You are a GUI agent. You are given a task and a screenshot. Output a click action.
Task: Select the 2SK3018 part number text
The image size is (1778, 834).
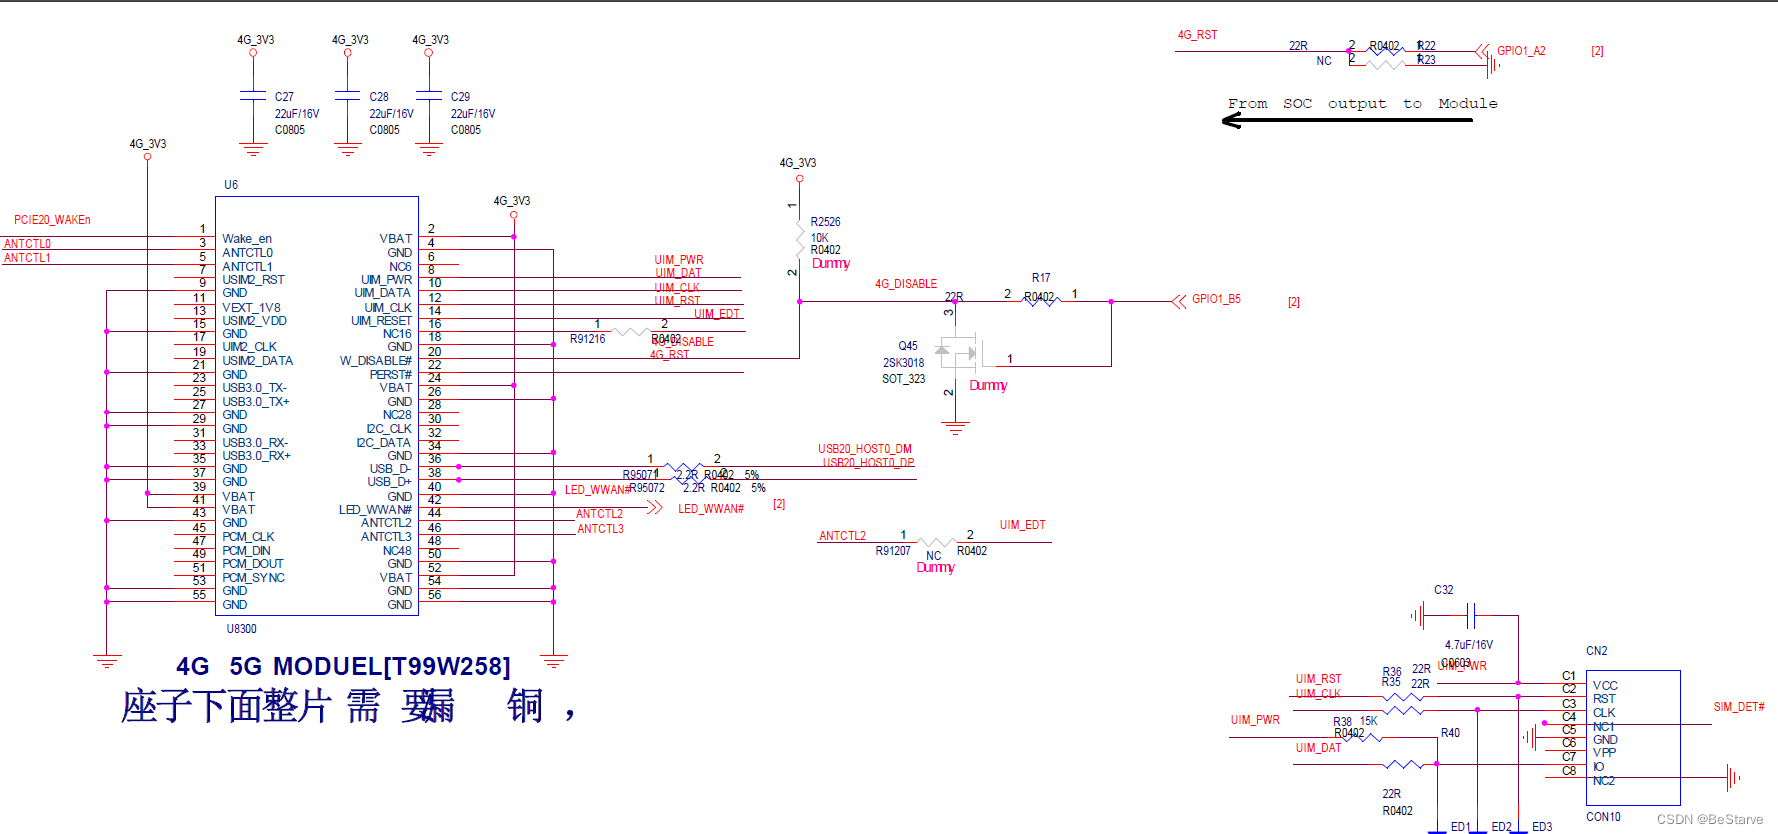point(904,363)
